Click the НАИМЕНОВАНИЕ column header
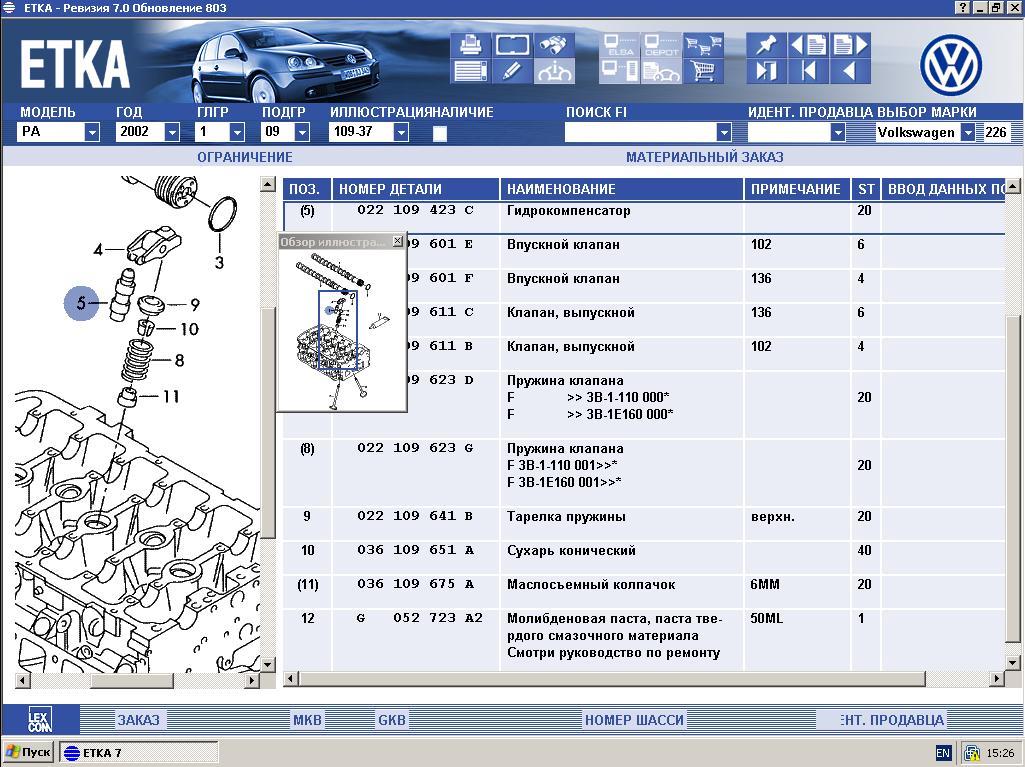This screenshot has height=767, width=1025. point(622,189)
